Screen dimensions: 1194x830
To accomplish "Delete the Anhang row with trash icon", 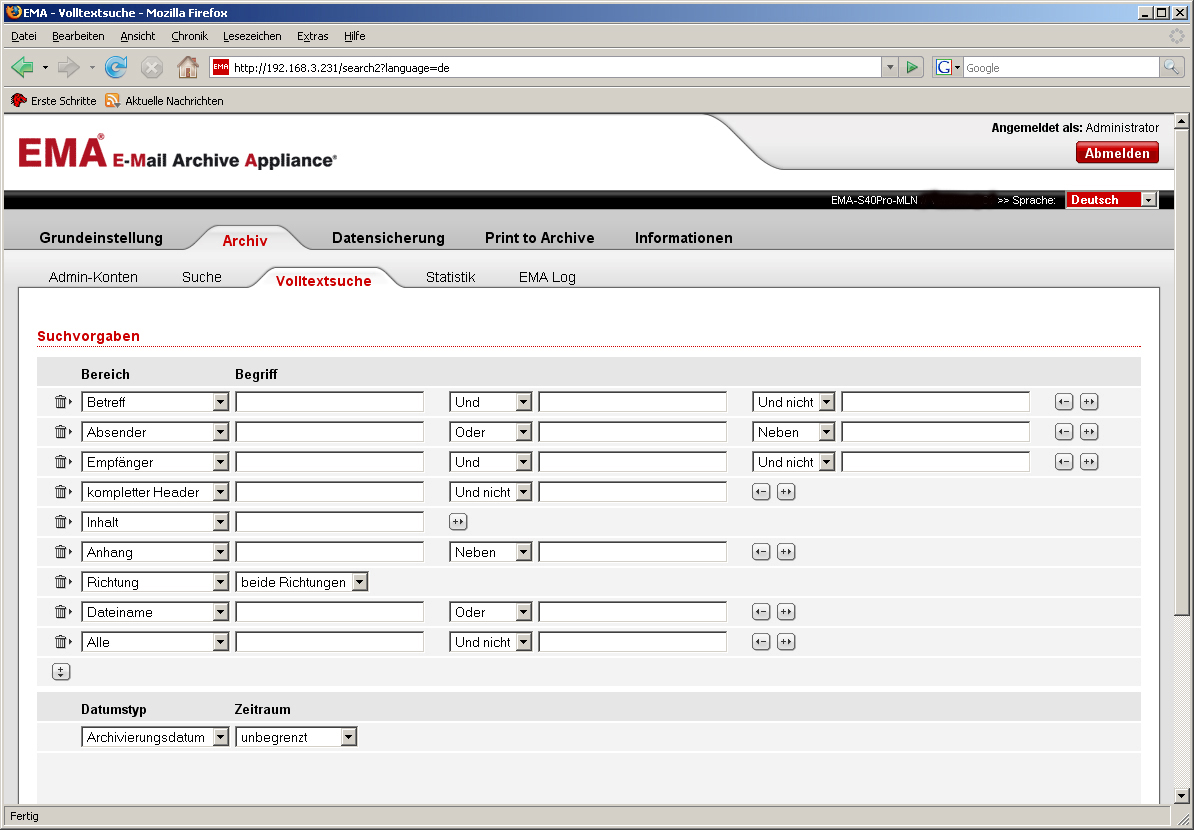I will click(x=61, y=552).
